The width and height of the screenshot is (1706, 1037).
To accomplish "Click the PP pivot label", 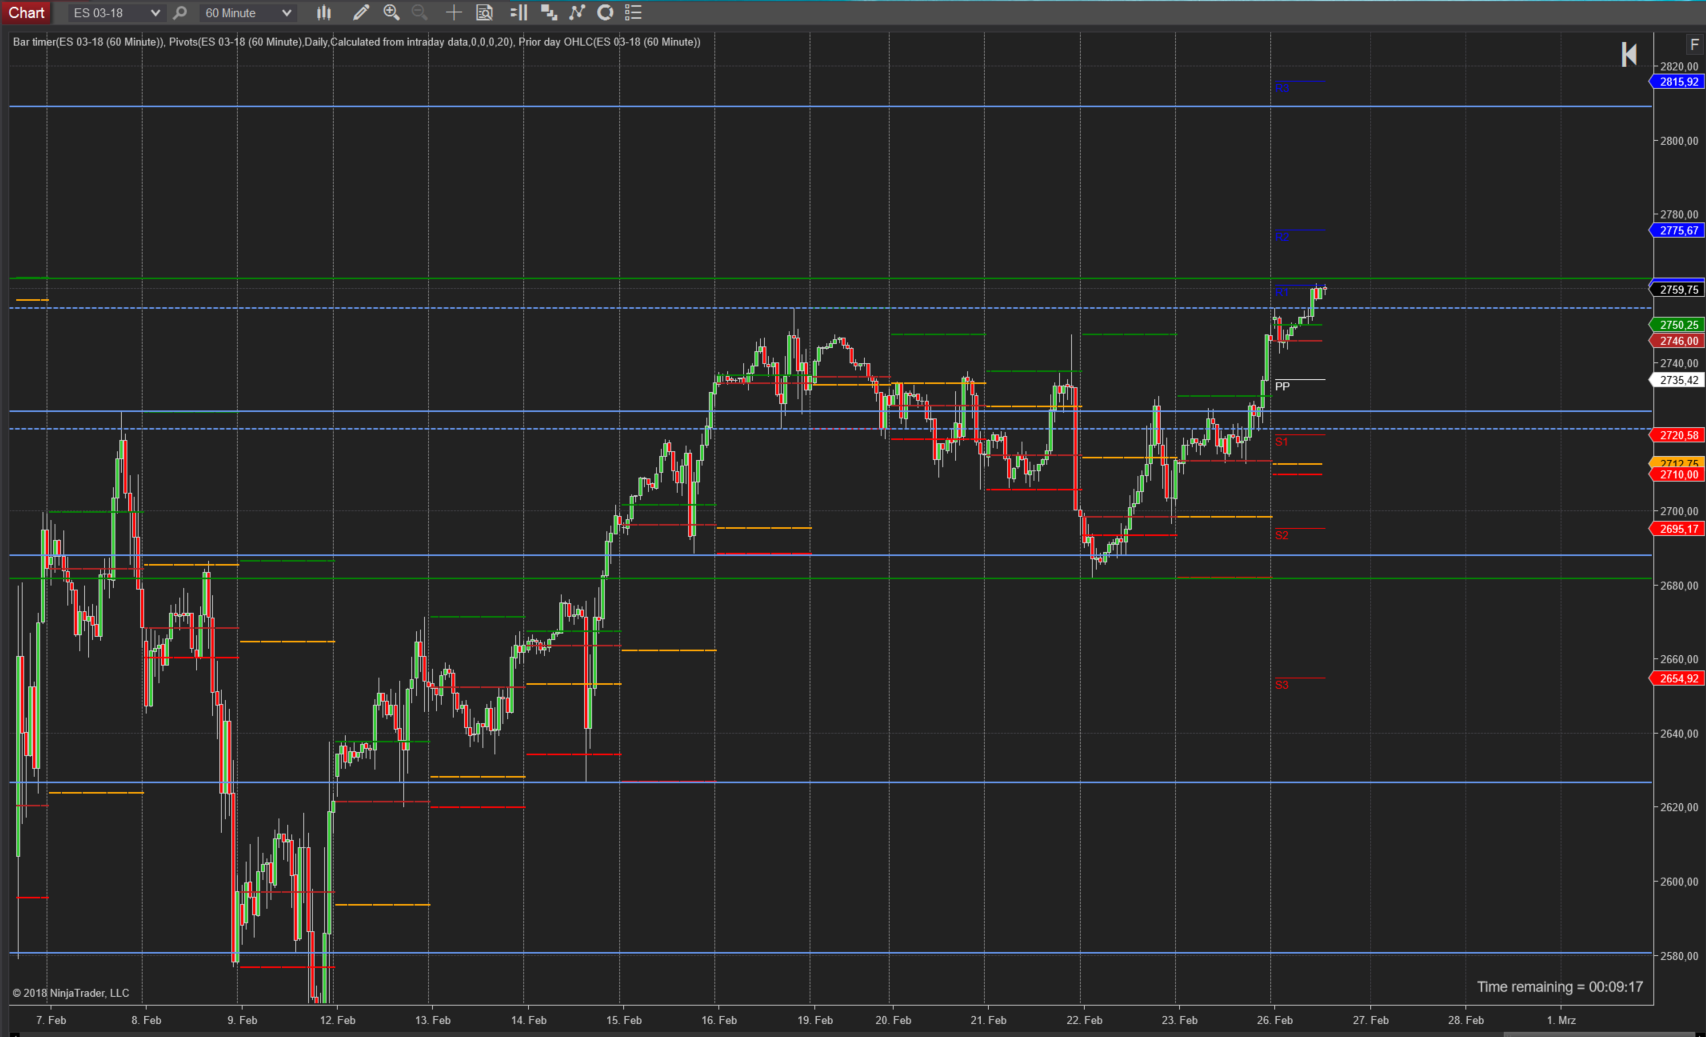I will (1282, 386).
